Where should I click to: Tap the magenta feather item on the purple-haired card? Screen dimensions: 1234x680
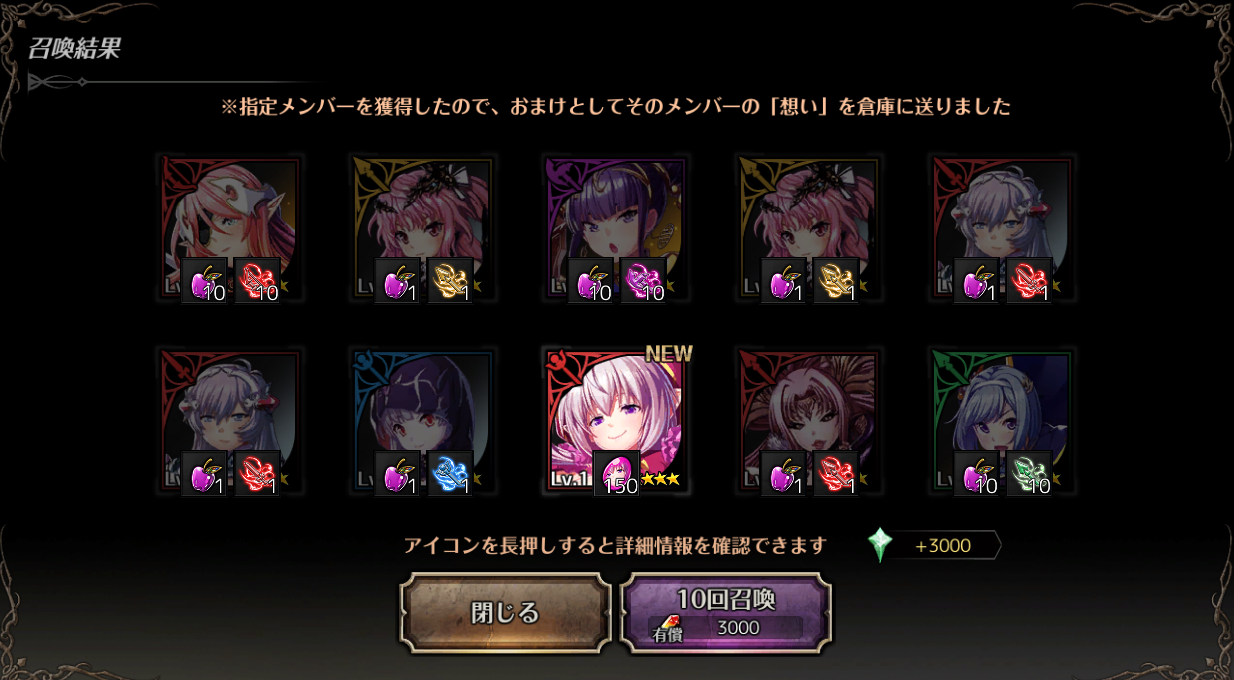[643, 281]
